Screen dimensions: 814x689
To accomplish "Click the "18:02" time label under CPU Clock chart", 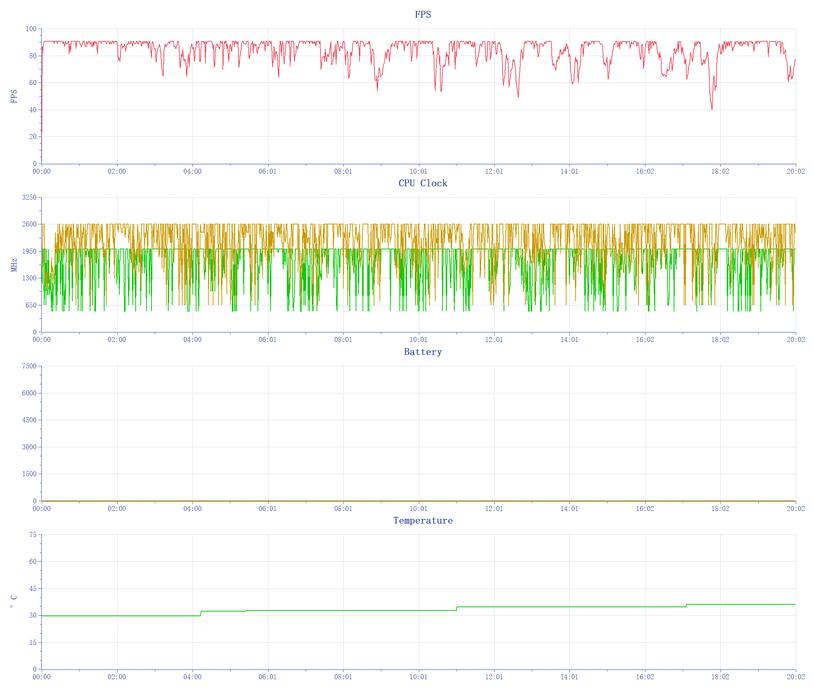I will click(x=720, y=340).
